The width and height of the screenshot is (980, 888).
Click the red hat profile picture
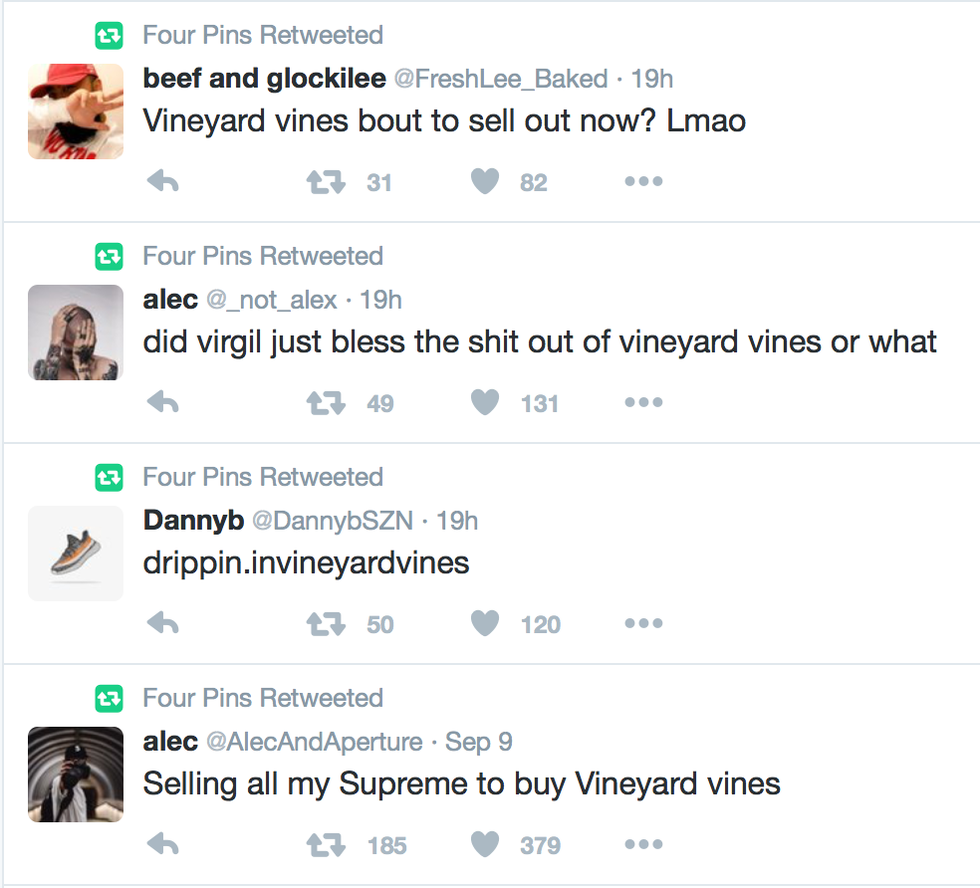pos(75,111)
